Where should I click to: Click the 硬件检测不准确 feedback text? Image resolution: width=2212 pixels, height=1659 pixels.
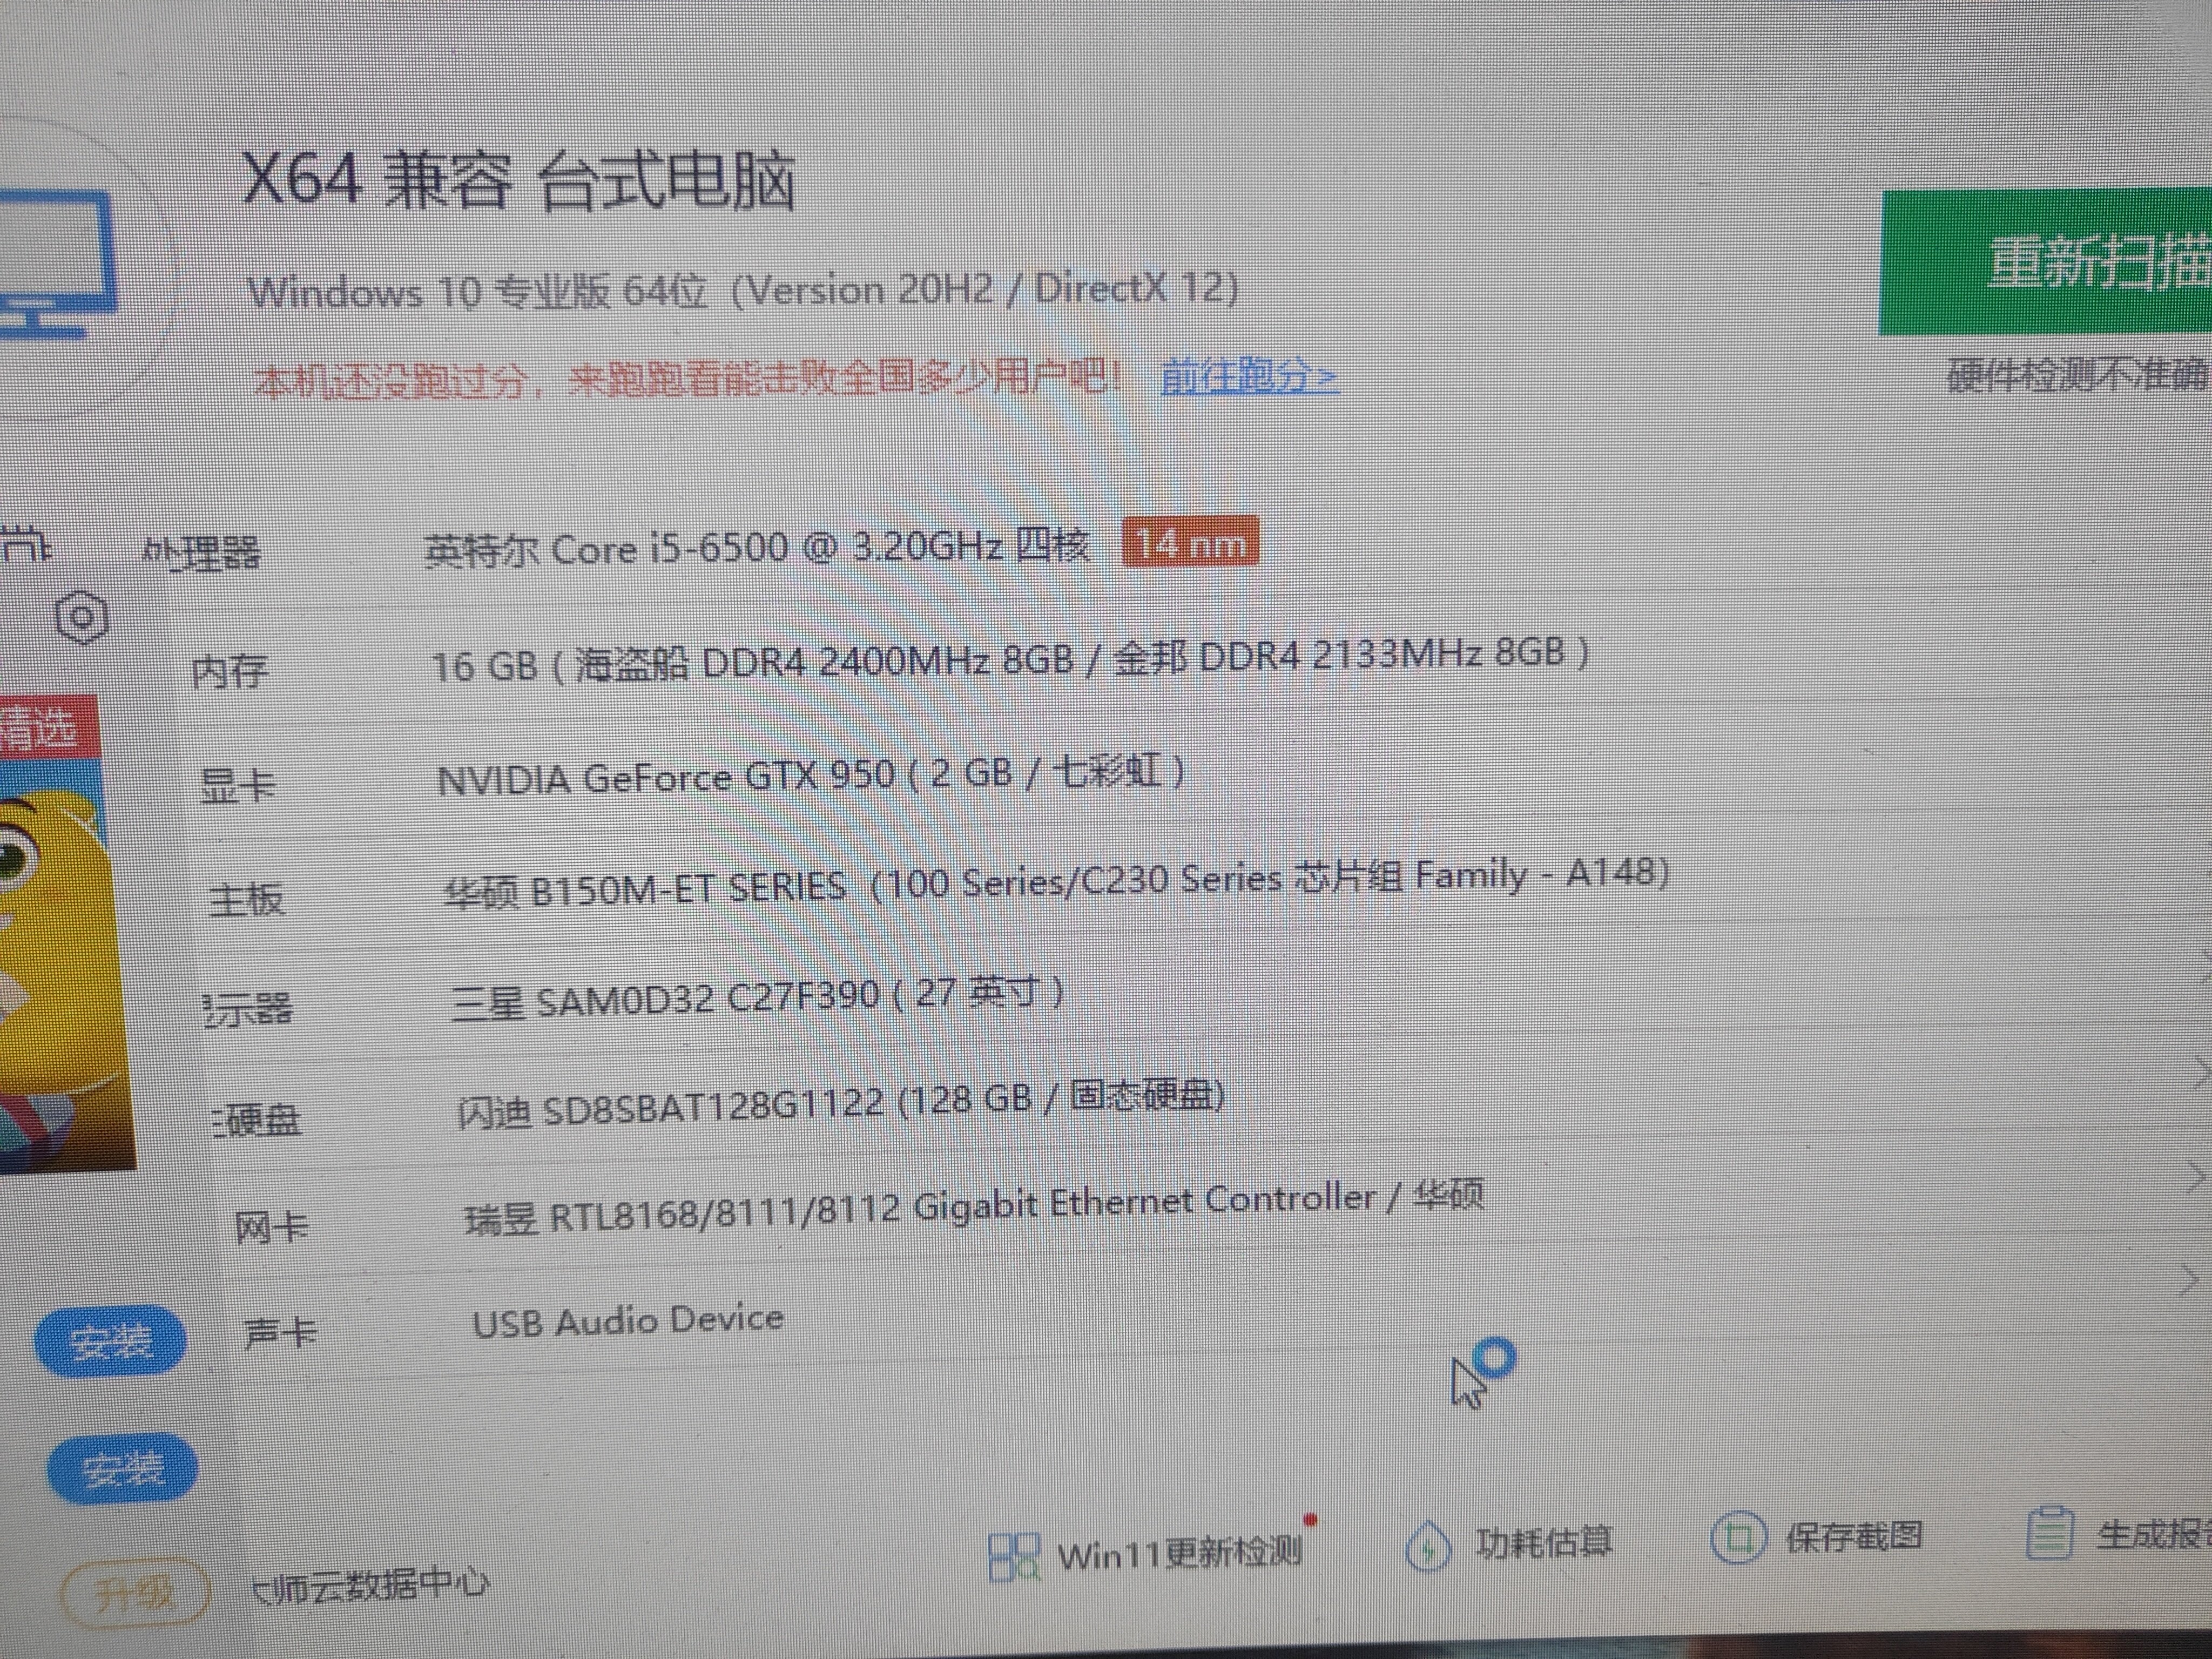(2078, 375)
